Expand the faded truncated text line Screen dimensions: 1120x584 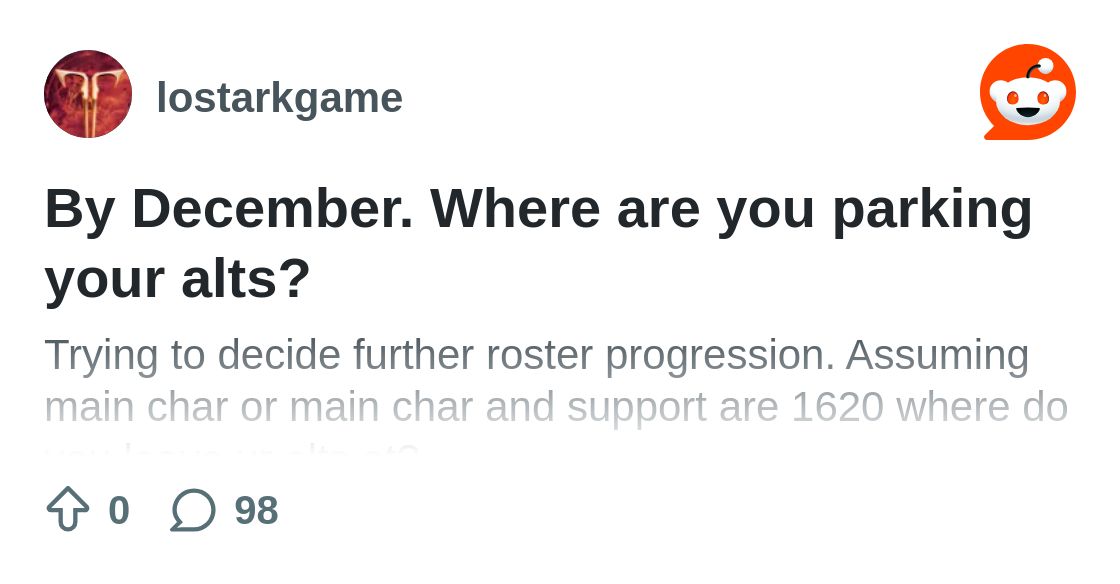pyautogui.click(x=232, y=451)
